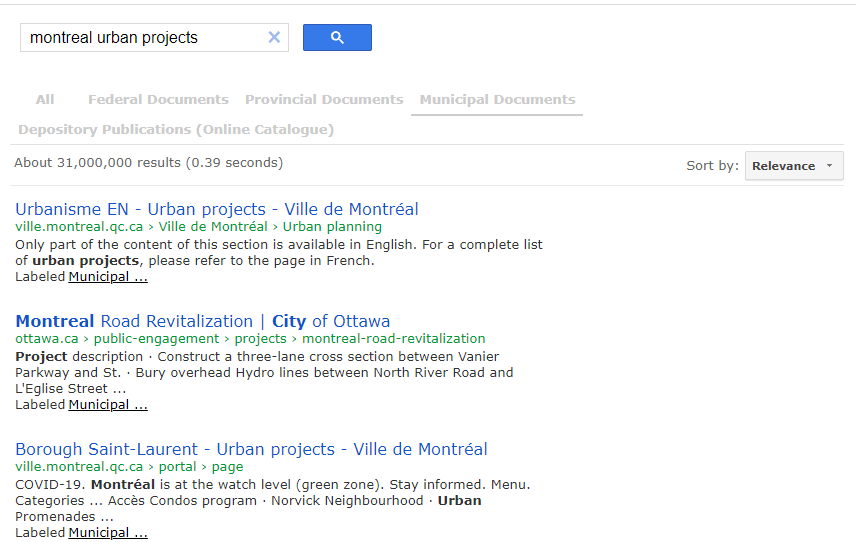Image resolution: width=856 pixels, height=542 pixels.
Task: Click snippet 'Only part of the content of this section'
Action: (x=279, y=253)
